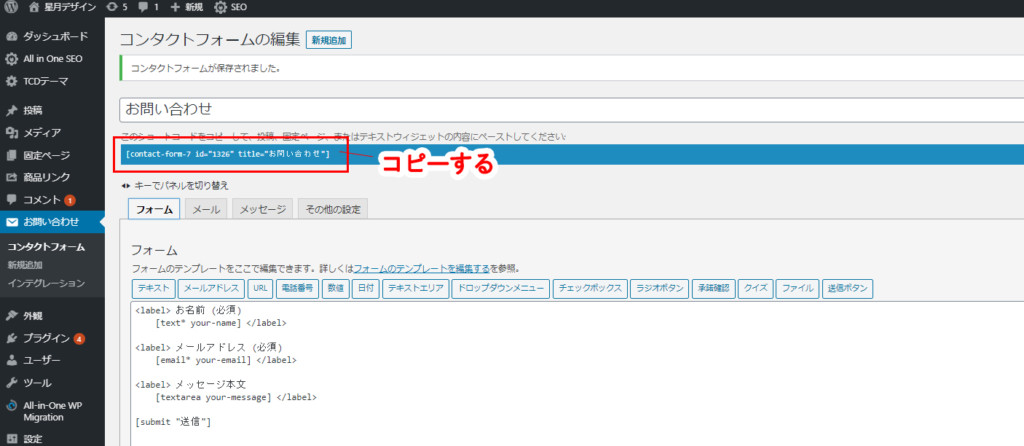This screenshot has height=446, width=1024.
Task: Select the contact-form-7 shortcode field
Action: pos(571,154)
